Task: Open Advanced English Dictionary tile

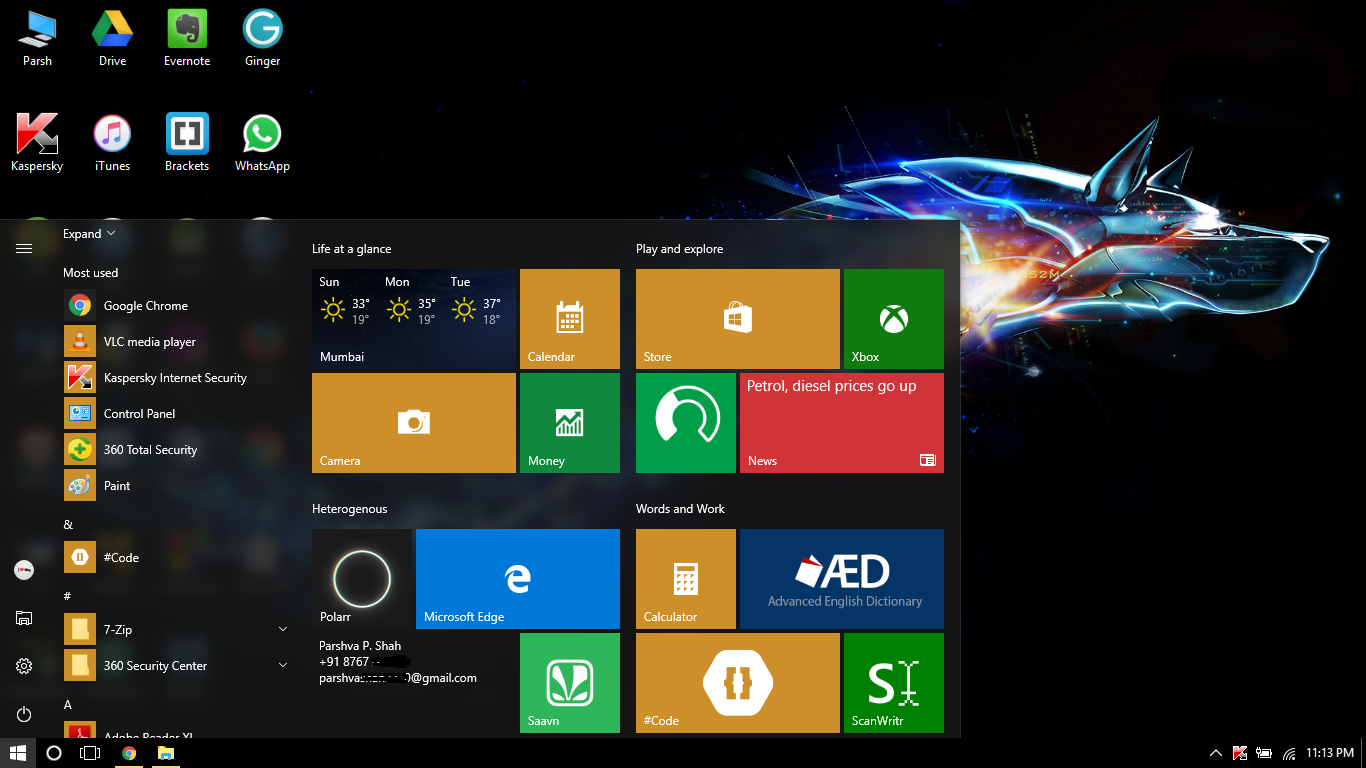Action: click(x=841, y=578)
